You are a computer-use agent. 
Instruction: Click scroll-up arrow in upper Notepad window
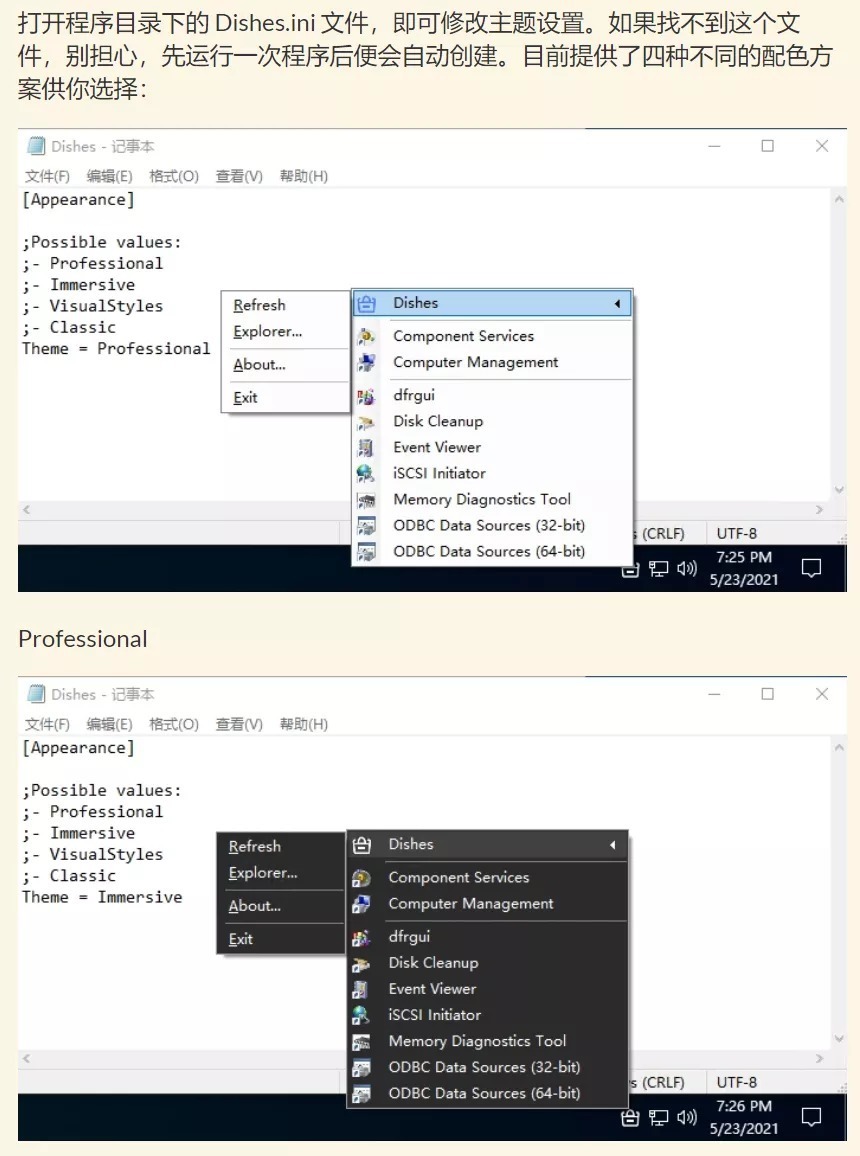coord(839,199)
